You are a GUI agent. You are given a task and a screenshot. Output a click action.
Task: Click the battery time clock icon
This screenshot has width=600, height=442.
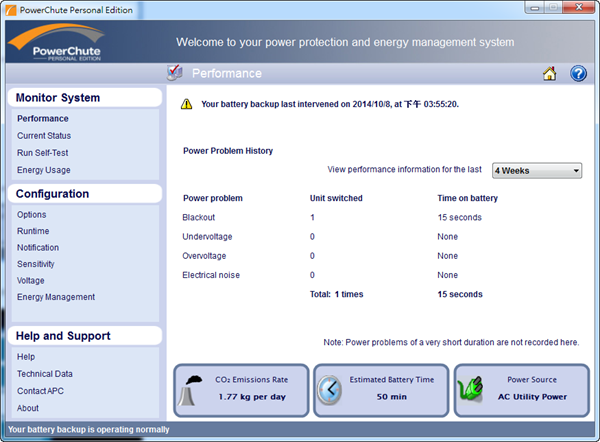[x=331, y=390]
